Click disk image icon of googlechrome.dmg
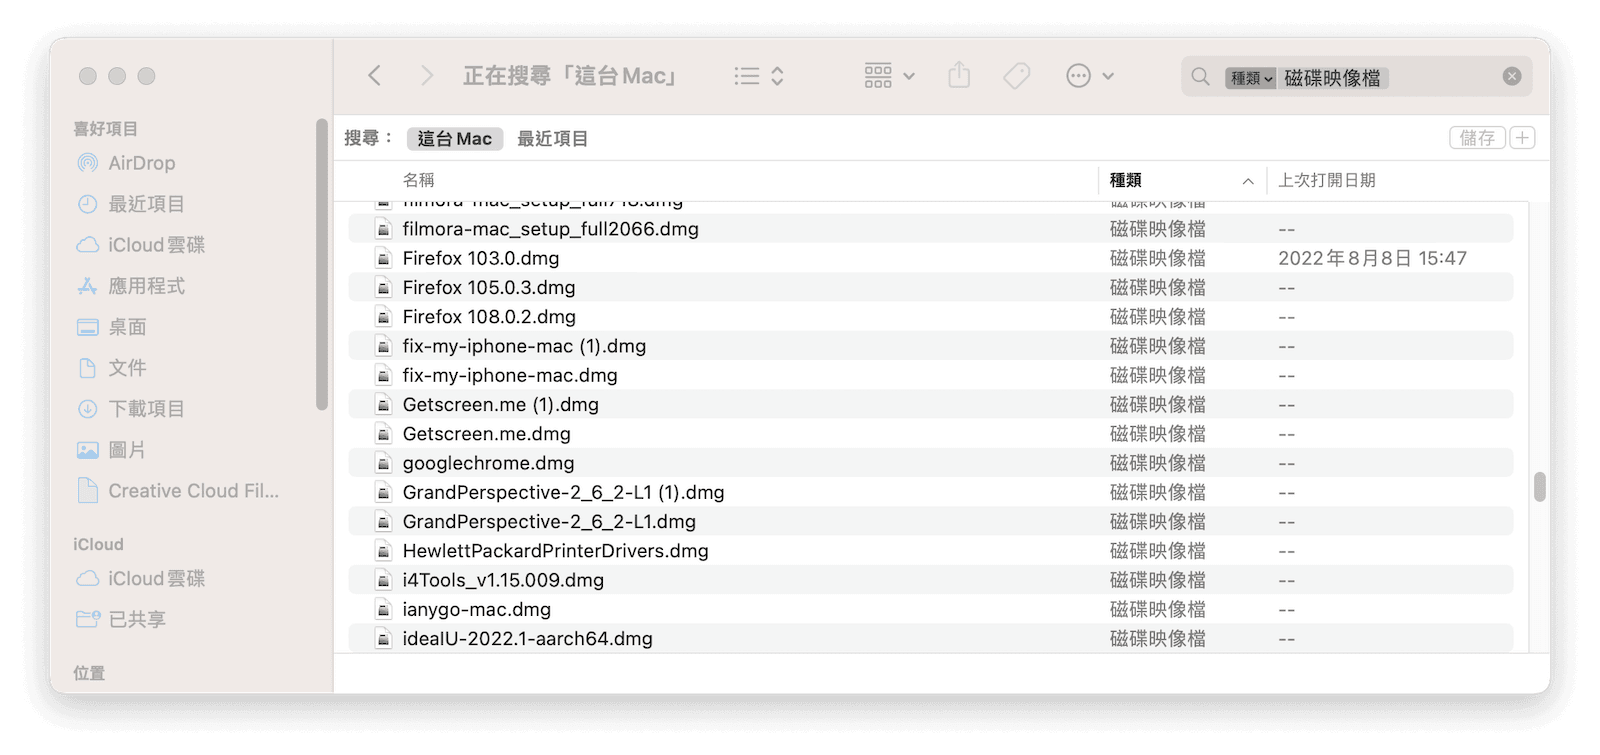 pos(383,463)
